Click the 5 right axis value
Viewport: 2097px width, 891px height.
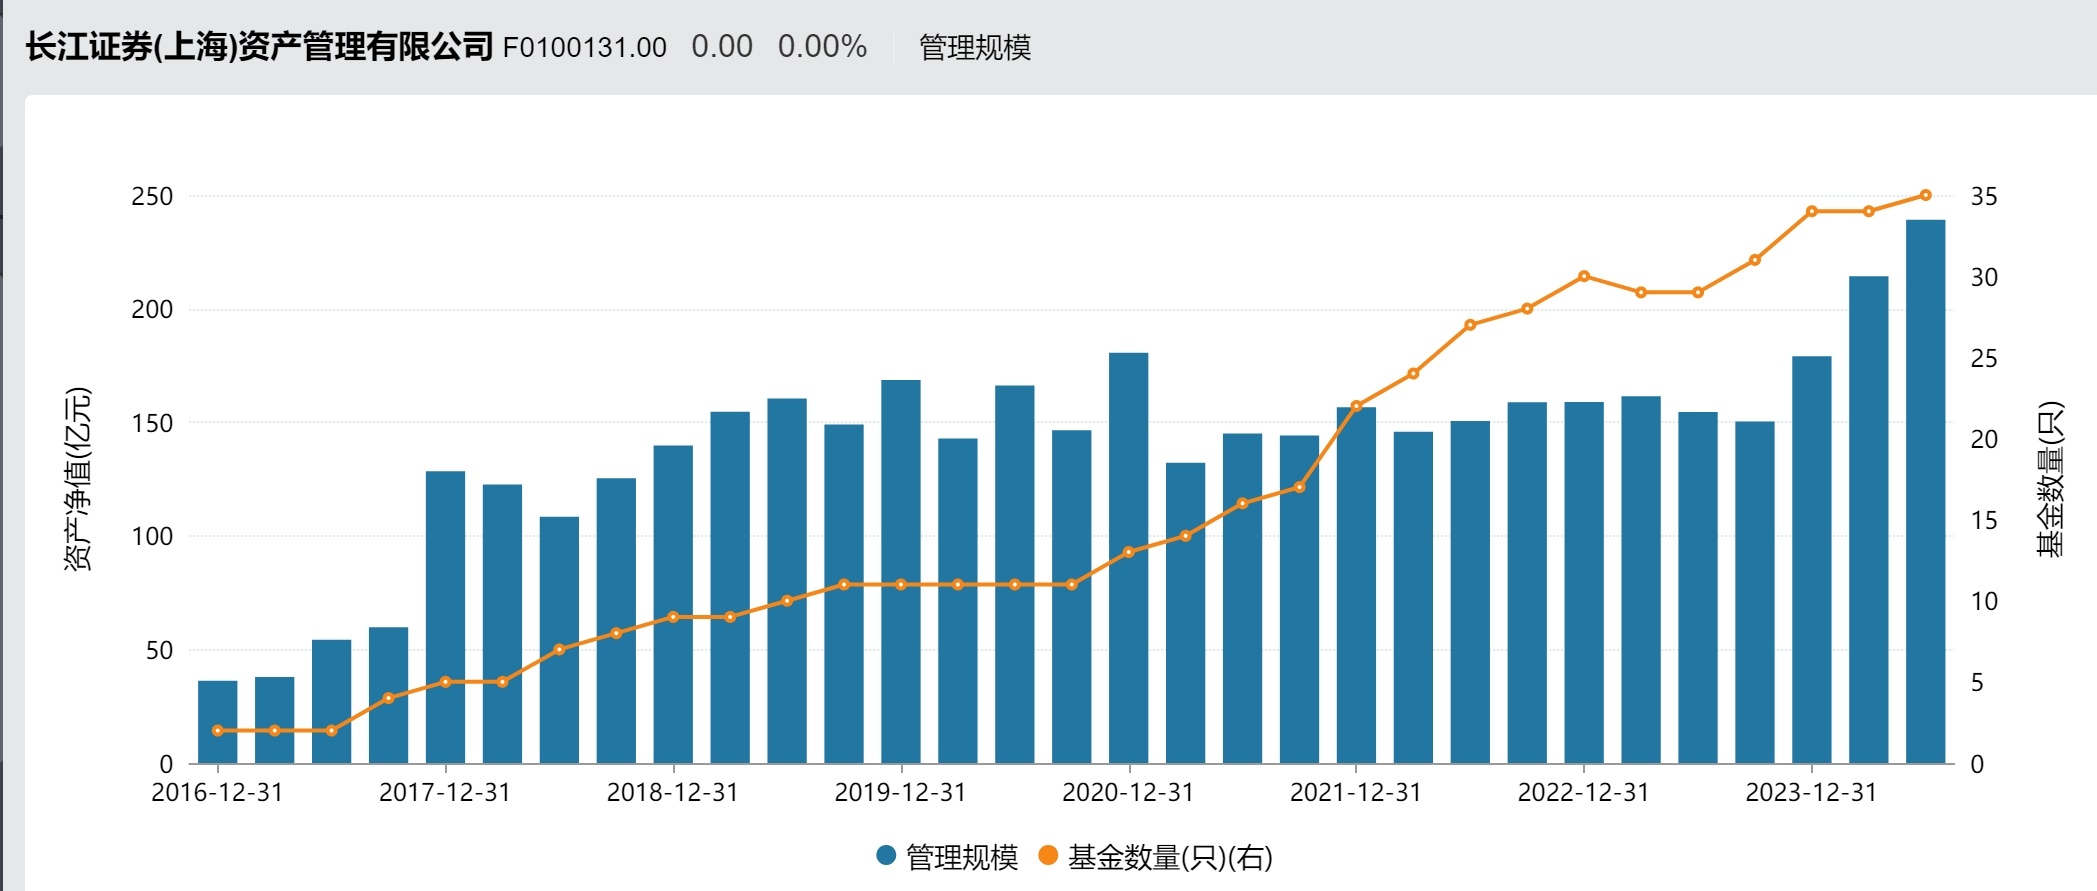1977,682
